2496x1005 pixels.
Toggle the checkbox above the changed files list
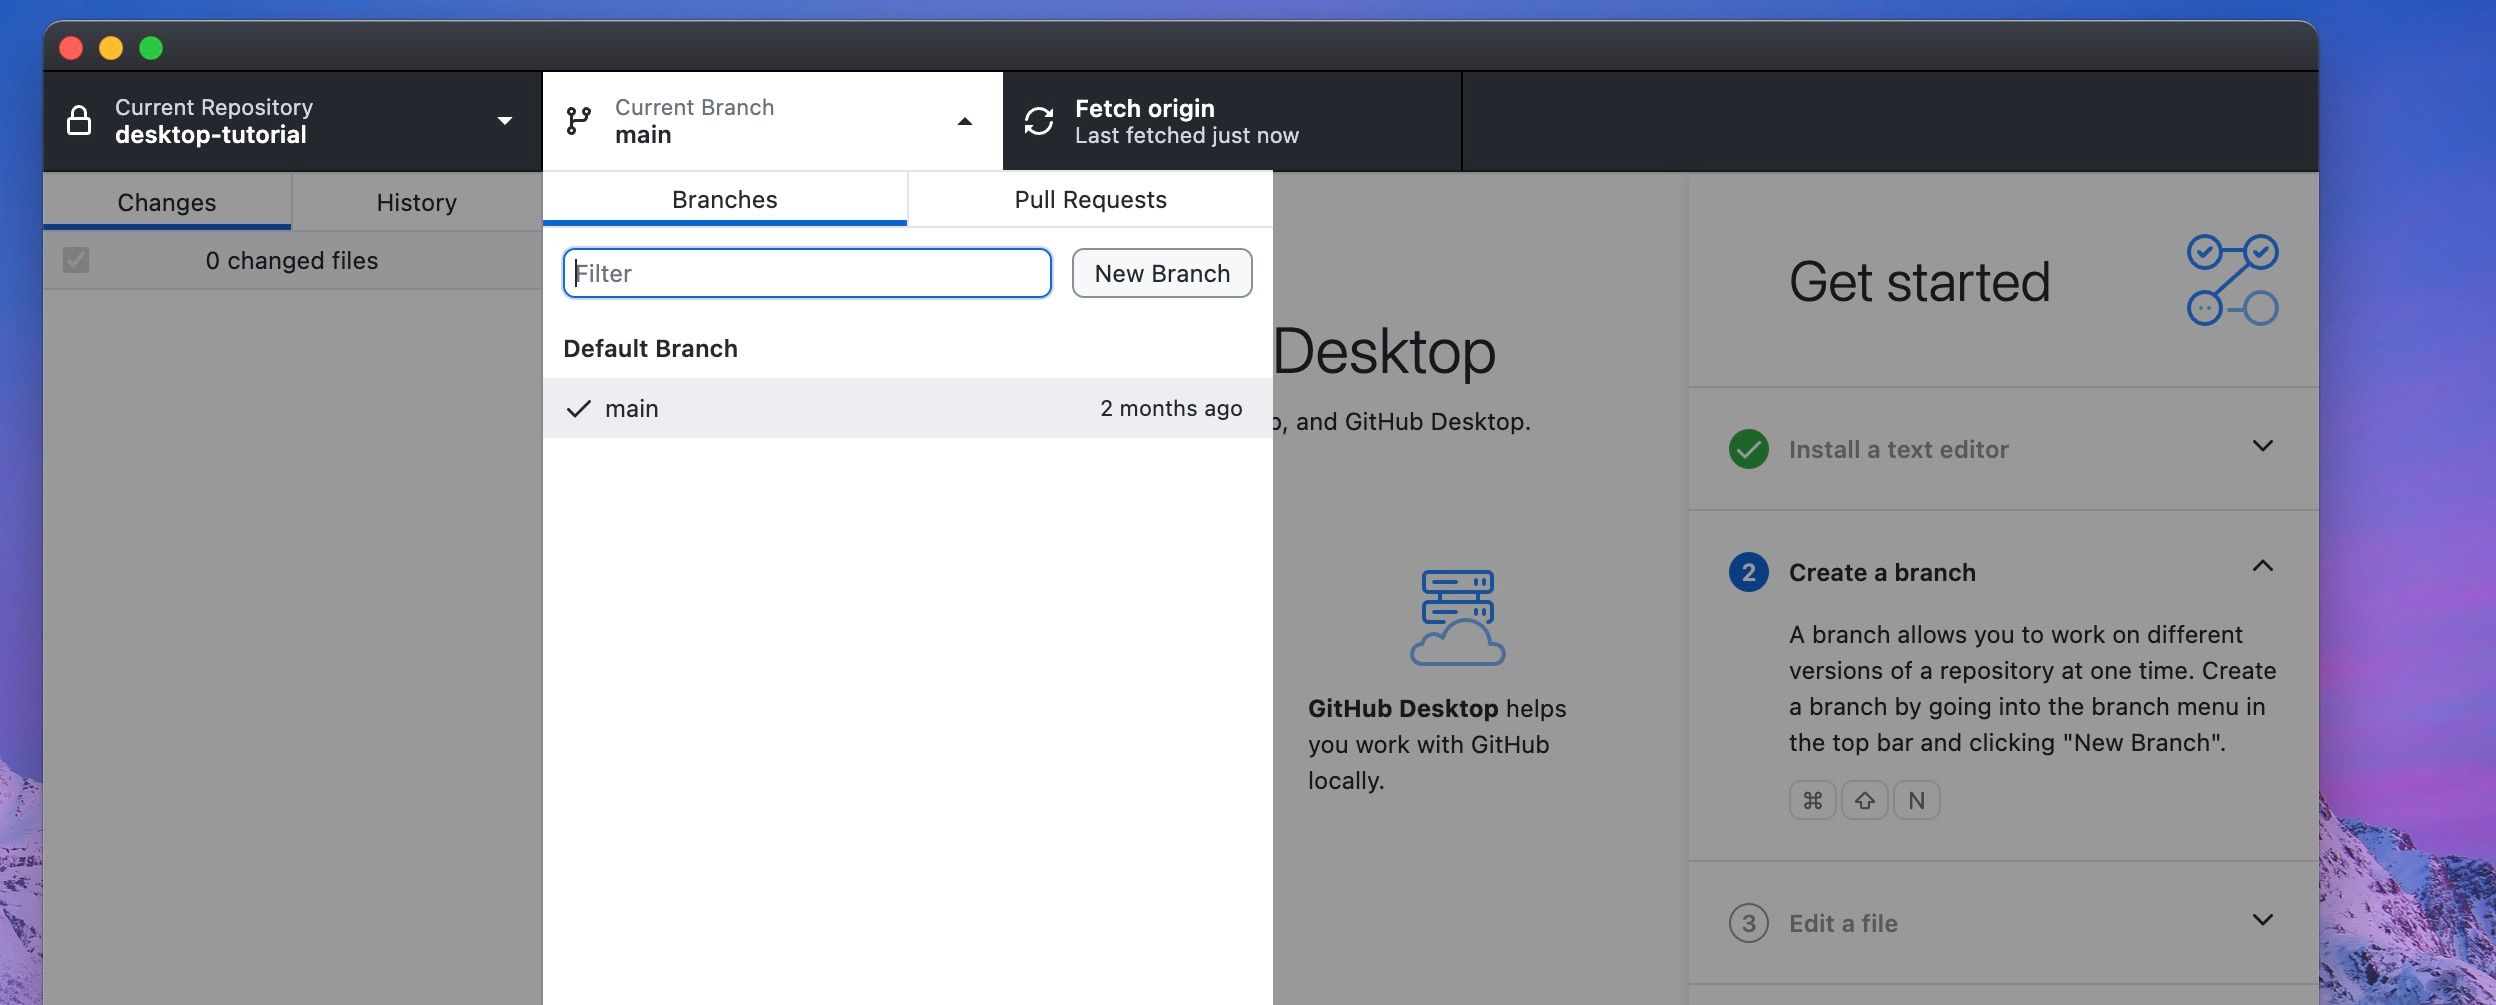click(x=78, y=260)
